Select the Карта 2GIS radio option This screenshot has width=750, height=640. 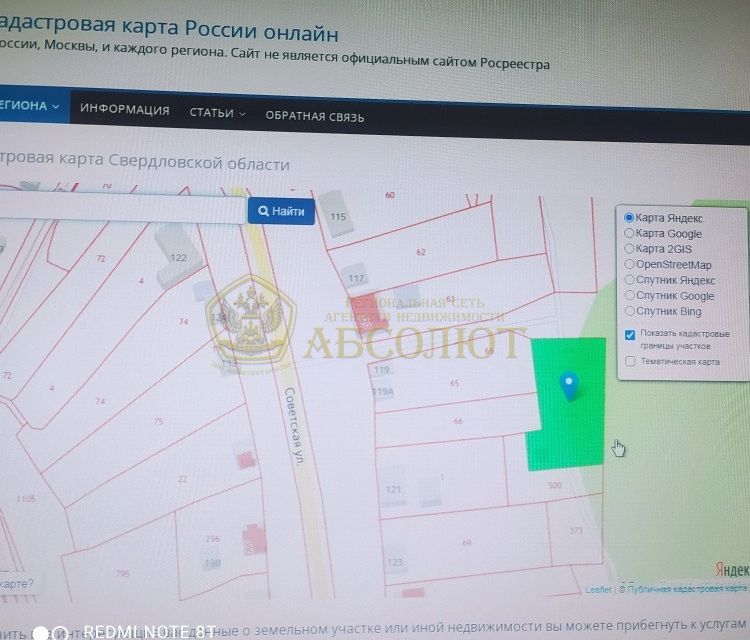coord(629,248)
